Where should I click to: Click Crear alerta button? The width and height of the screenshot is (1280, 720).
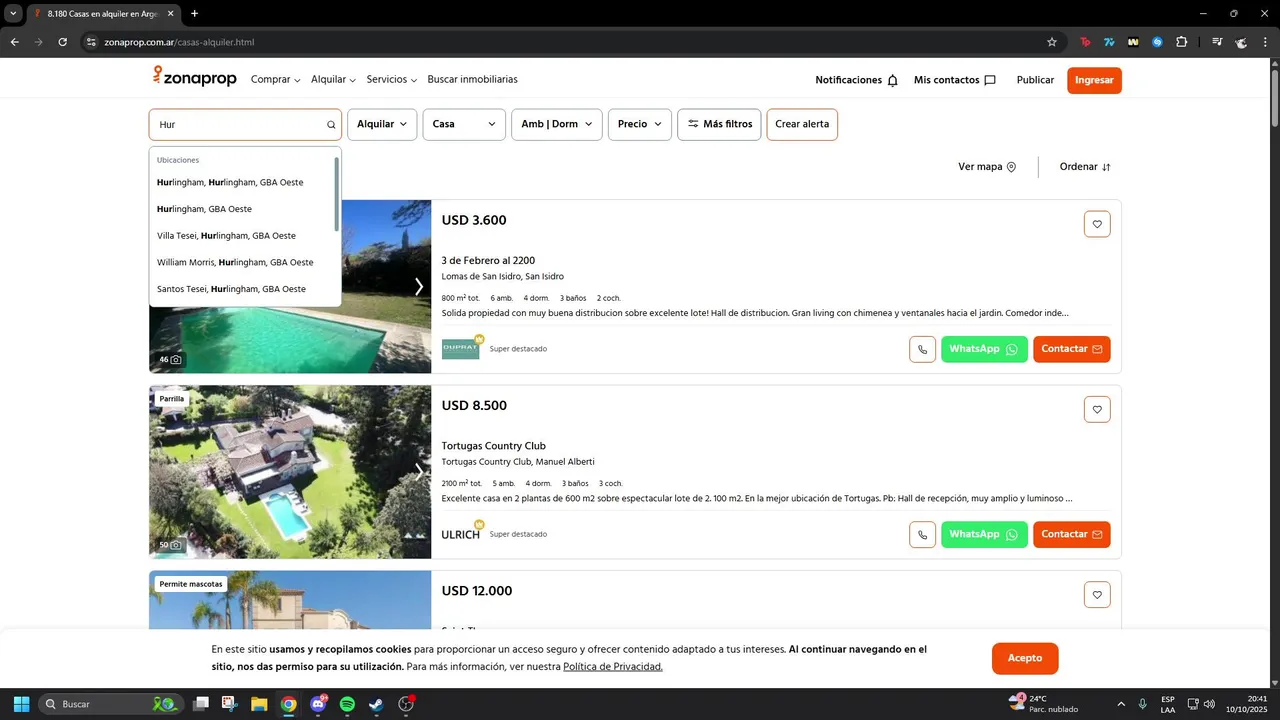[802, 125]
